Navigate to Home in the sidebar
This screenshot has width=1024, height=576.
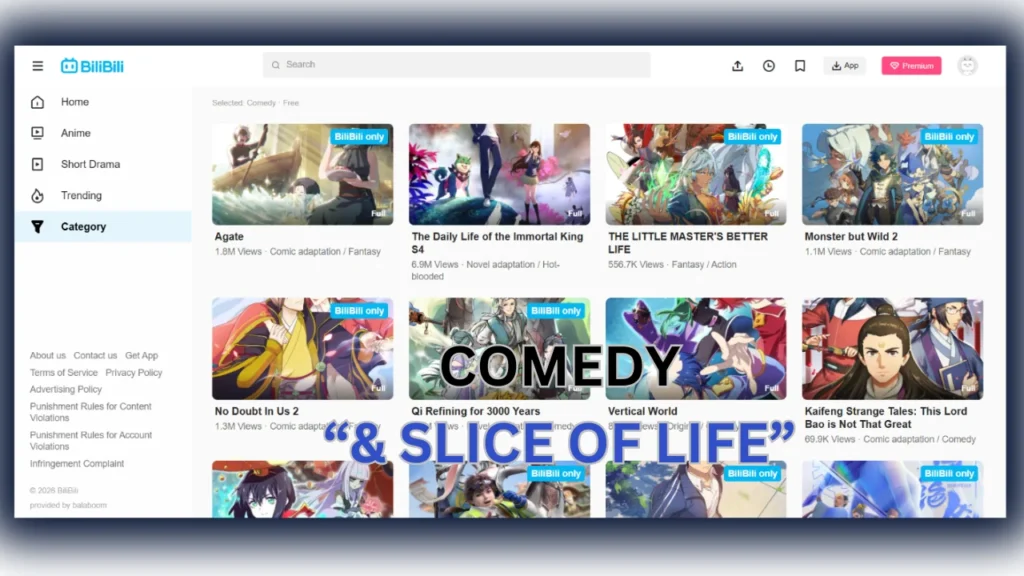pos(75,101)
